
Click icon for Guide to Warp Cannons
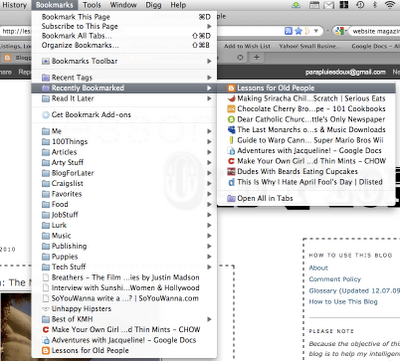[231, 140]
